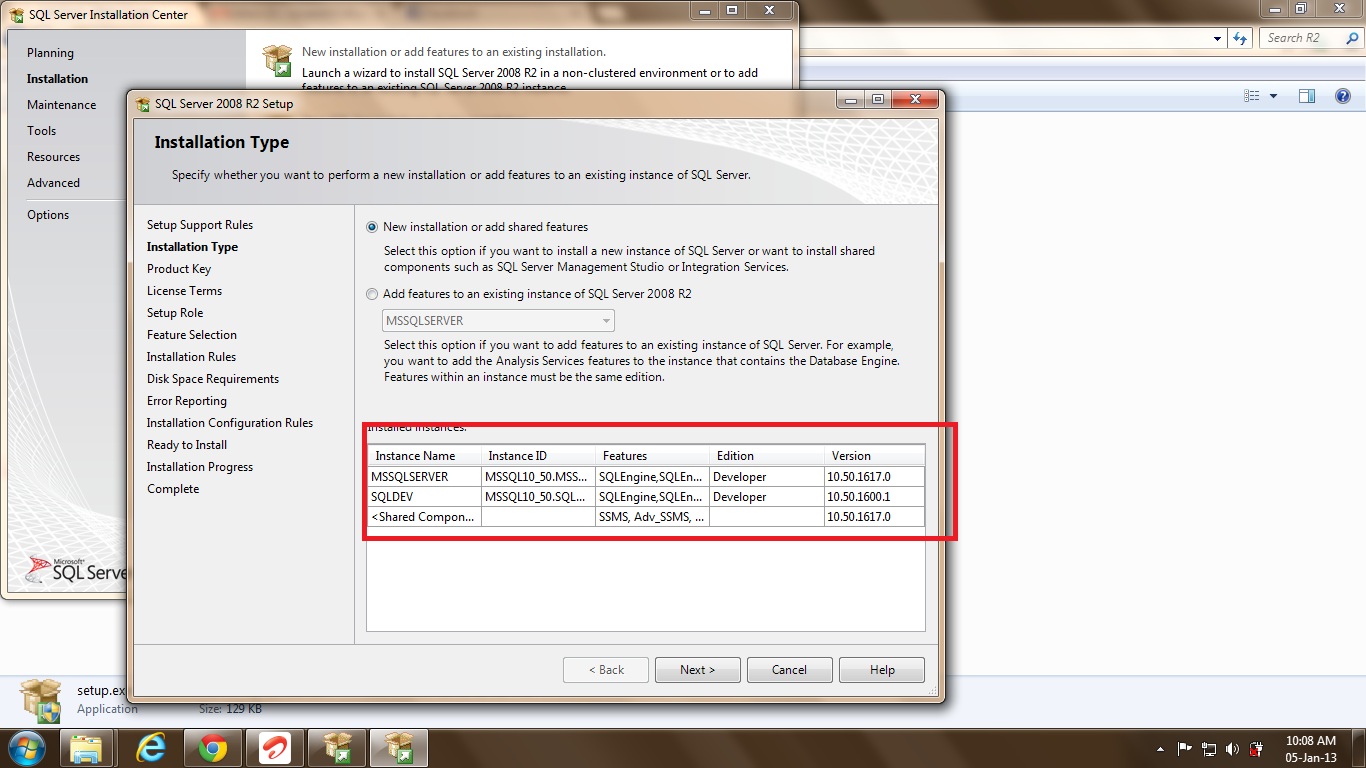Click the change view icon in Explorer
This screenshot has height=768, width=1366.
(x=1252, y=96)
